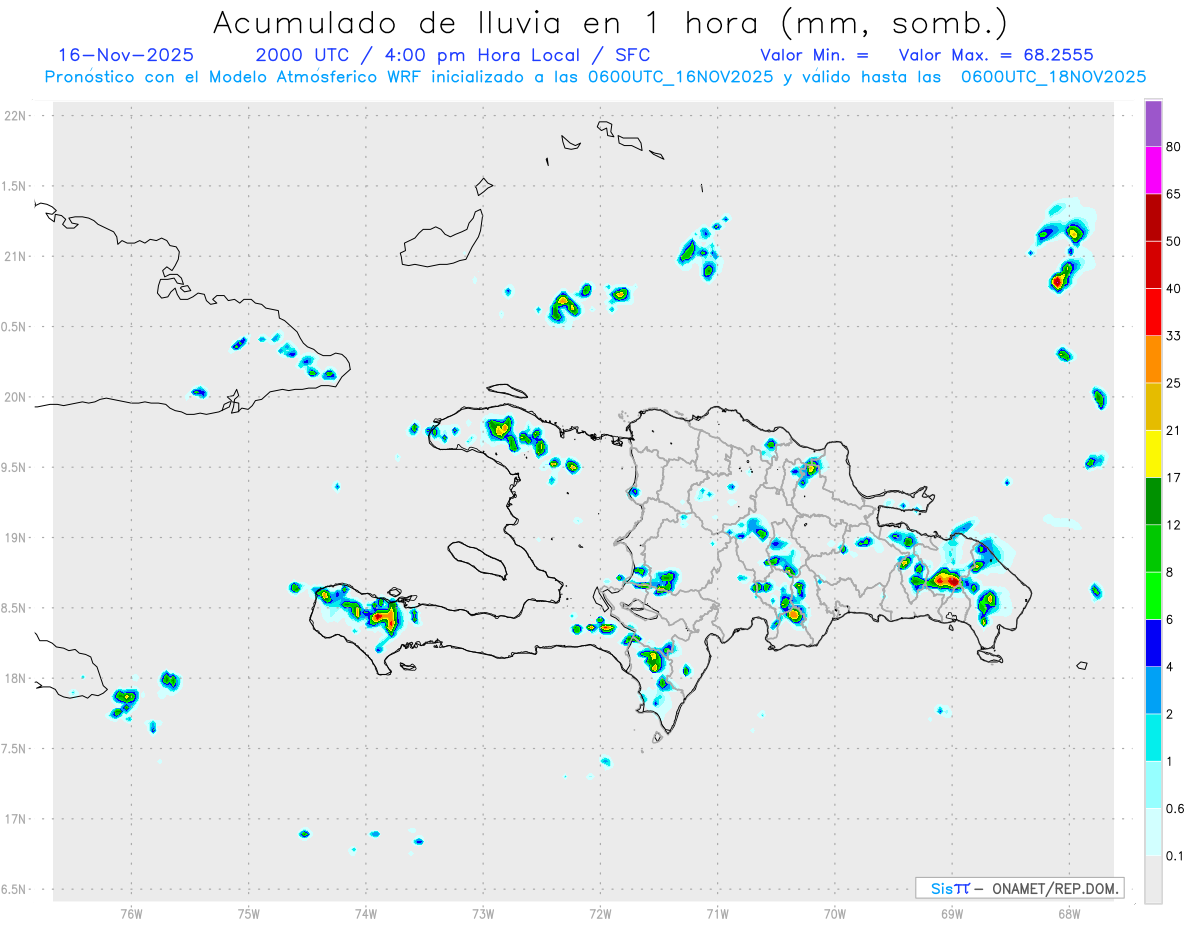Click the legend value '0.6'
Viewport: 1200px width, 927px height.
(1176, 809)
